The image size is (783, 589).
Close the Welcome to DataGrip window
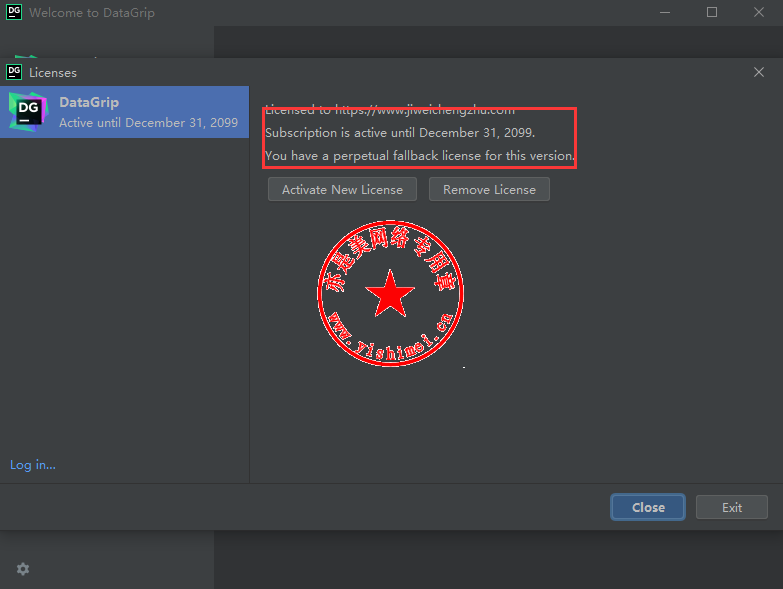tap(759, 12)
